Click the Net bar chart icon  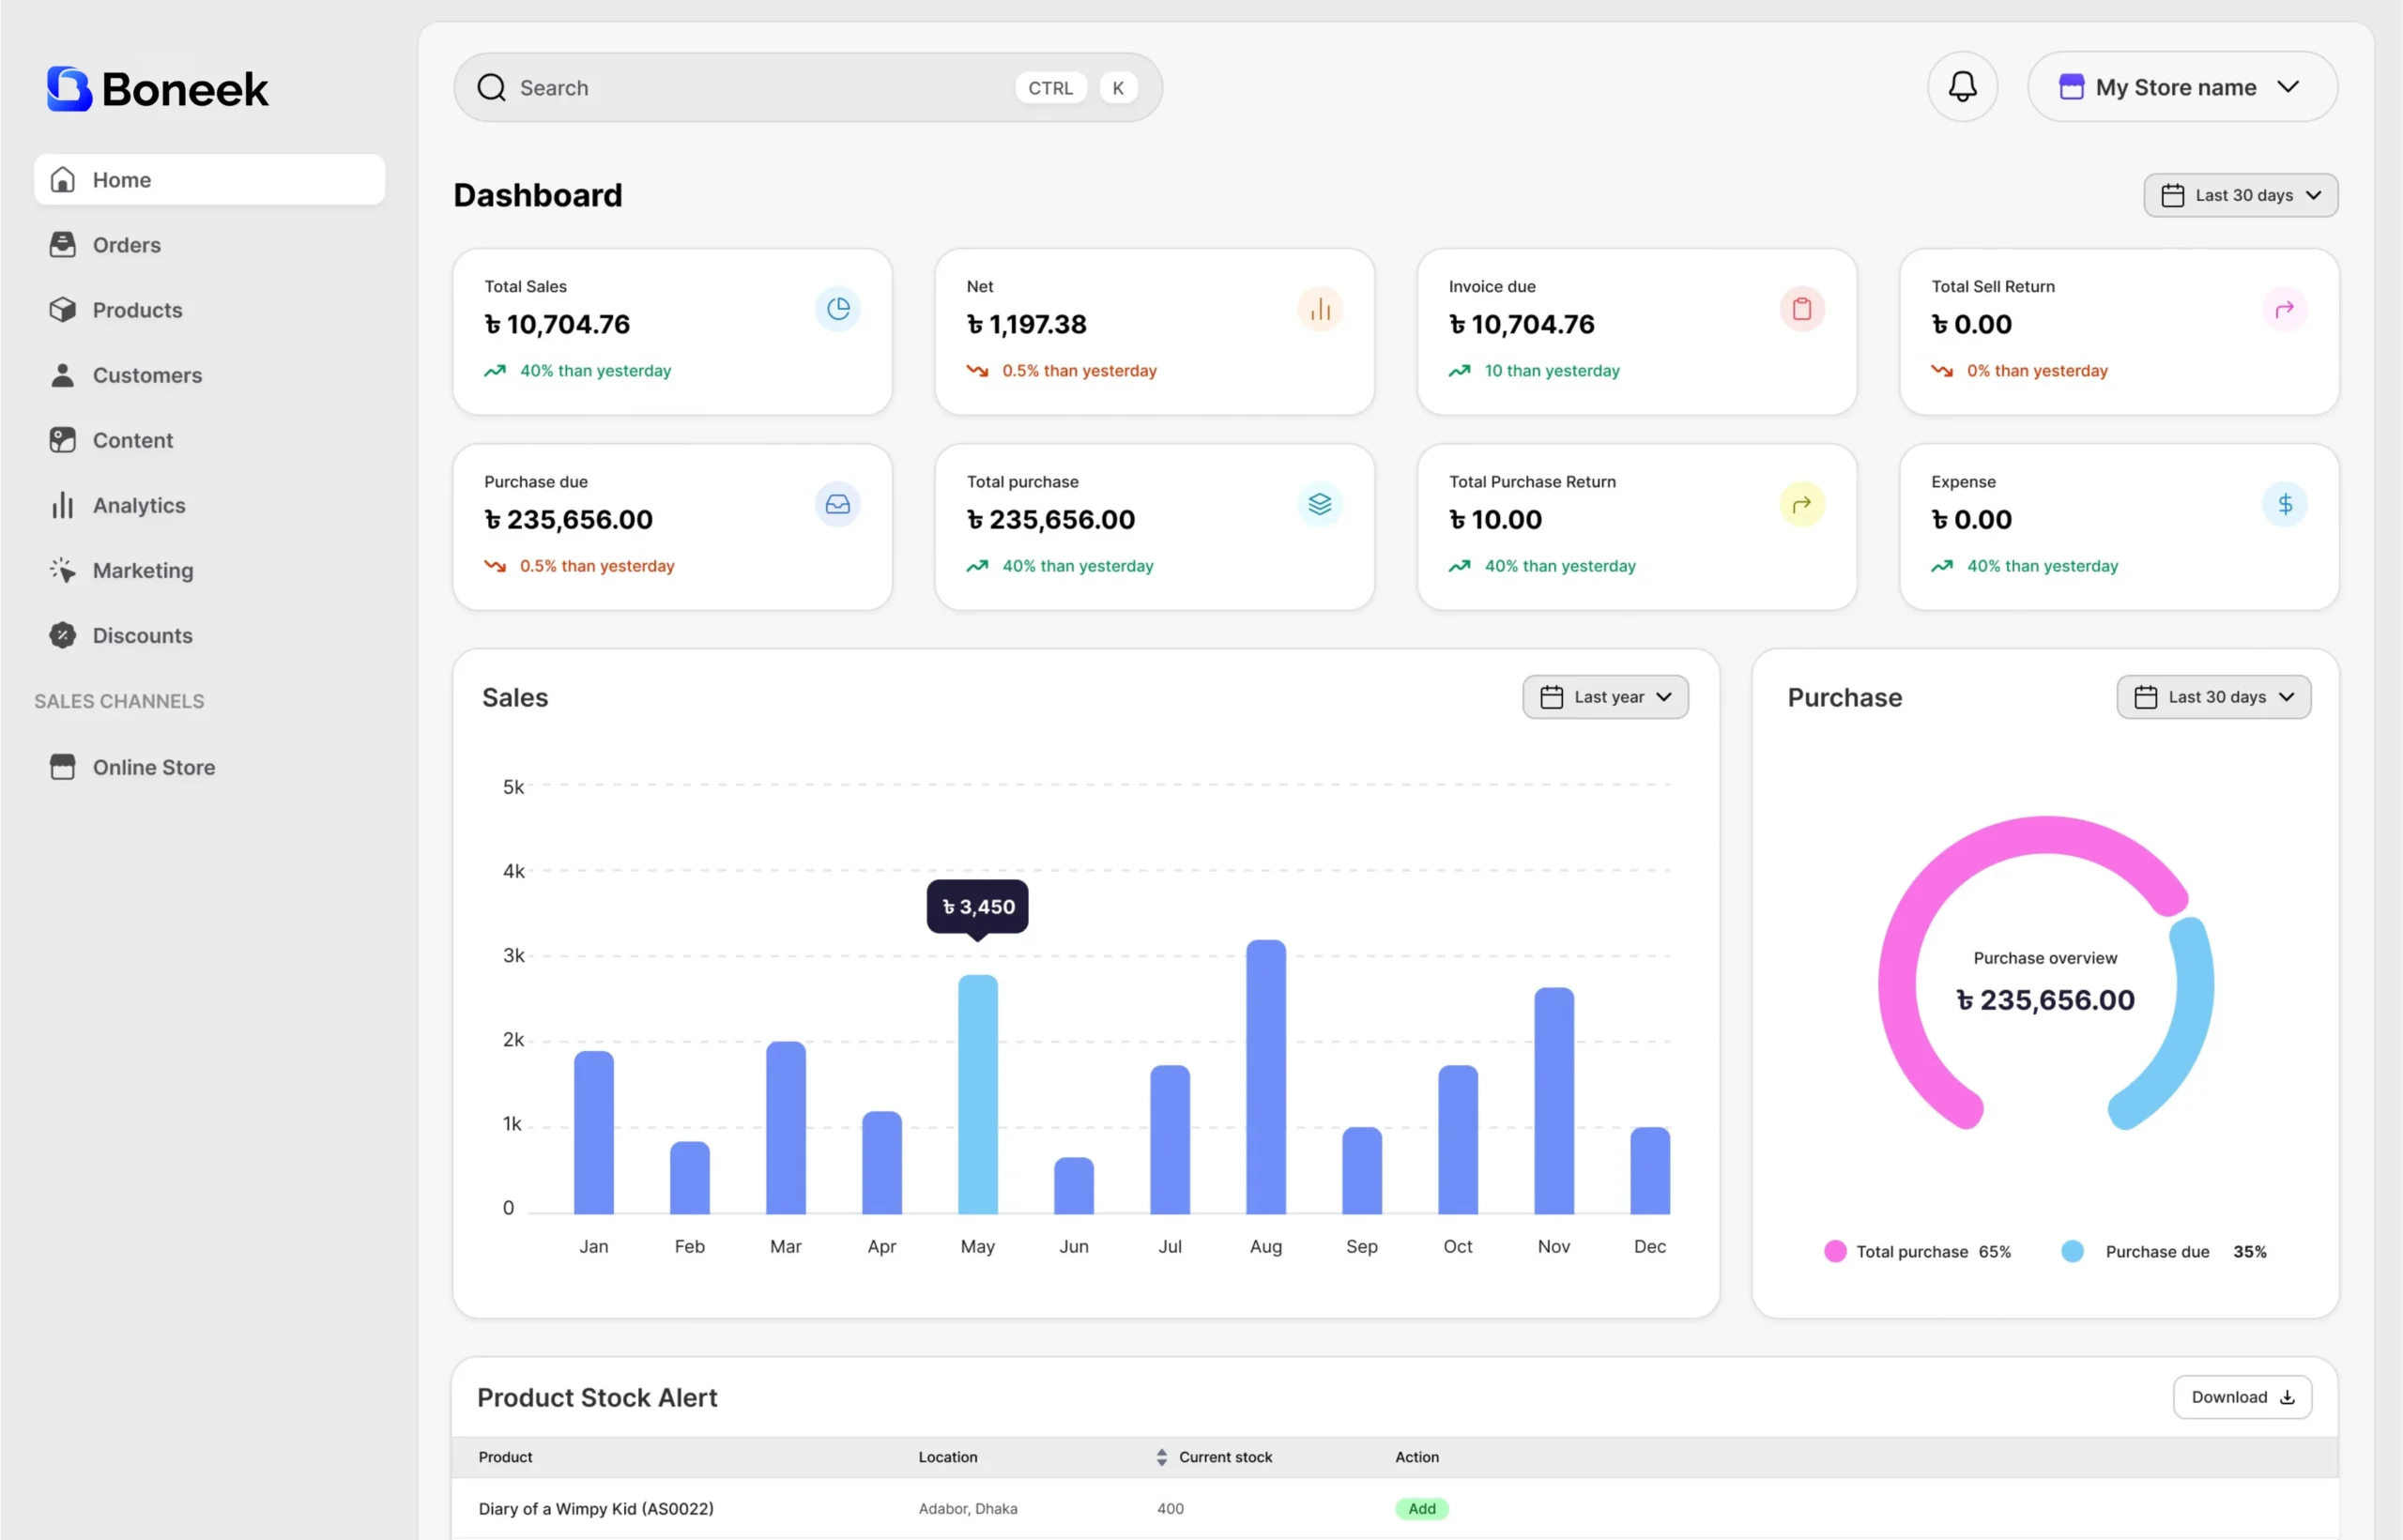(x=1320, y=308)
